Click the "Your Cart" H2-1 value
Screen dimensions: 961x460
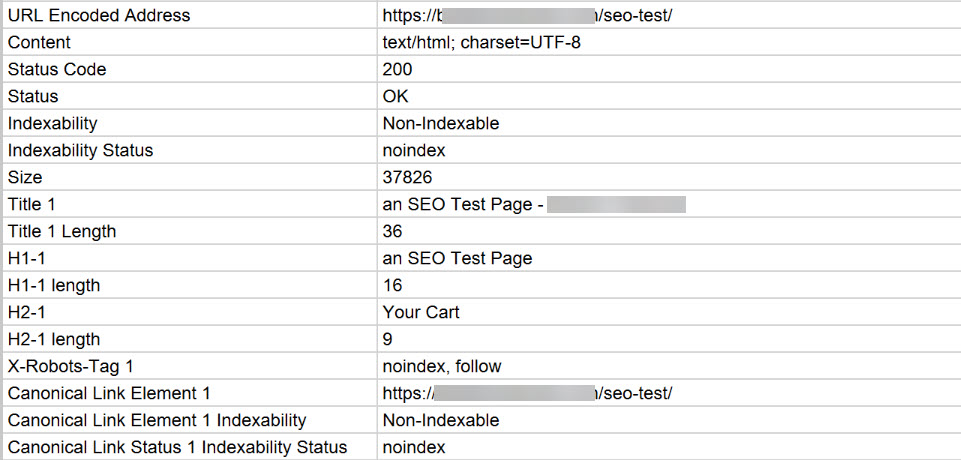click(421, 312)
